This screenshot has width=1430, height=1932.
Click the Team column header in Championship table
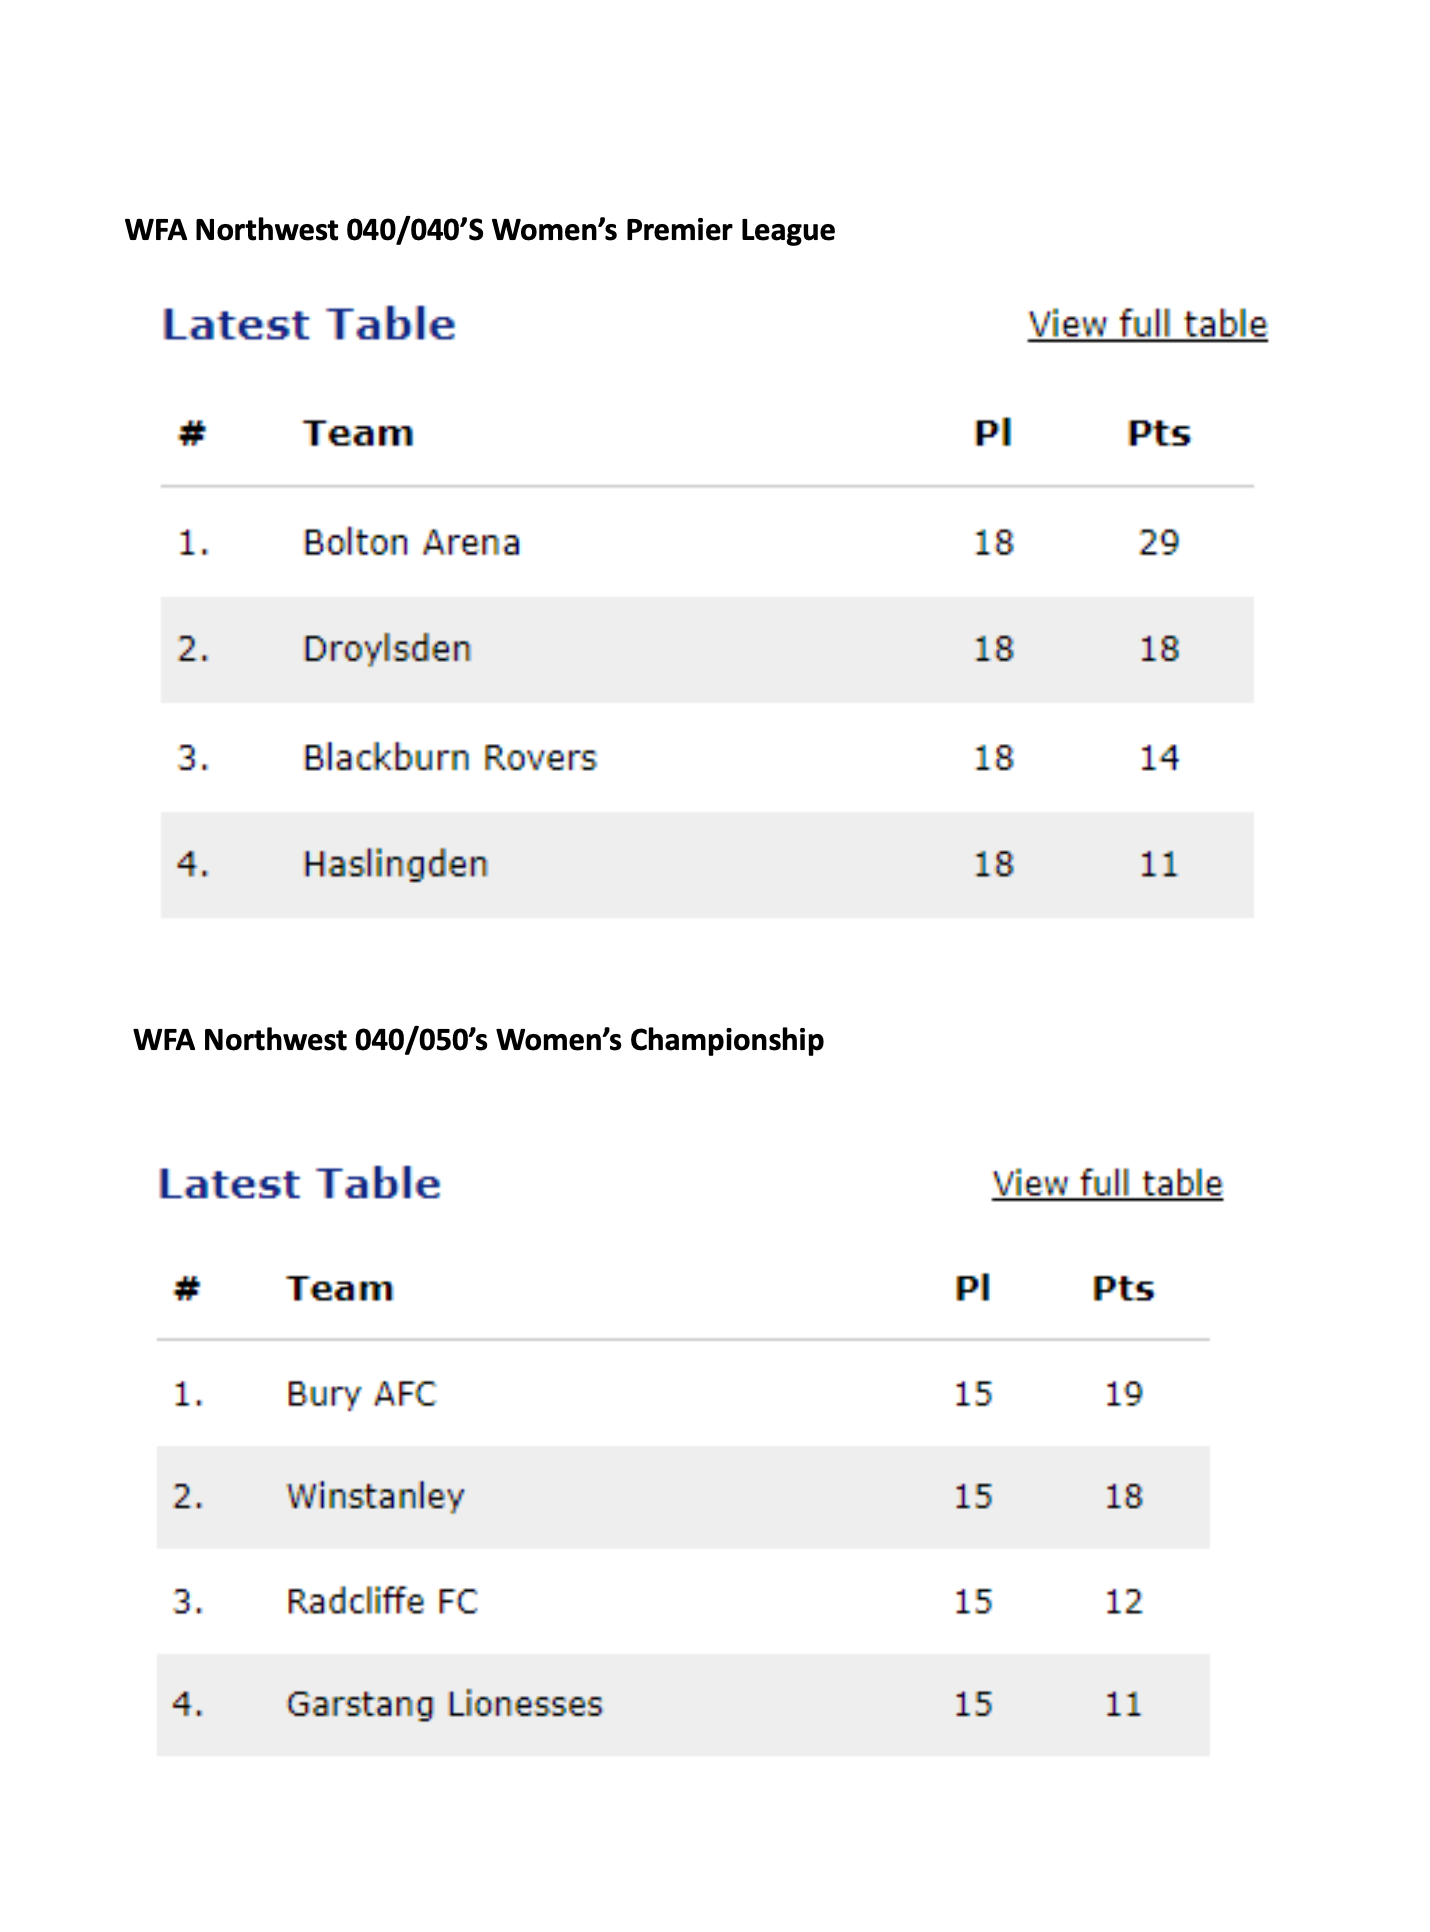[340, 1288]
